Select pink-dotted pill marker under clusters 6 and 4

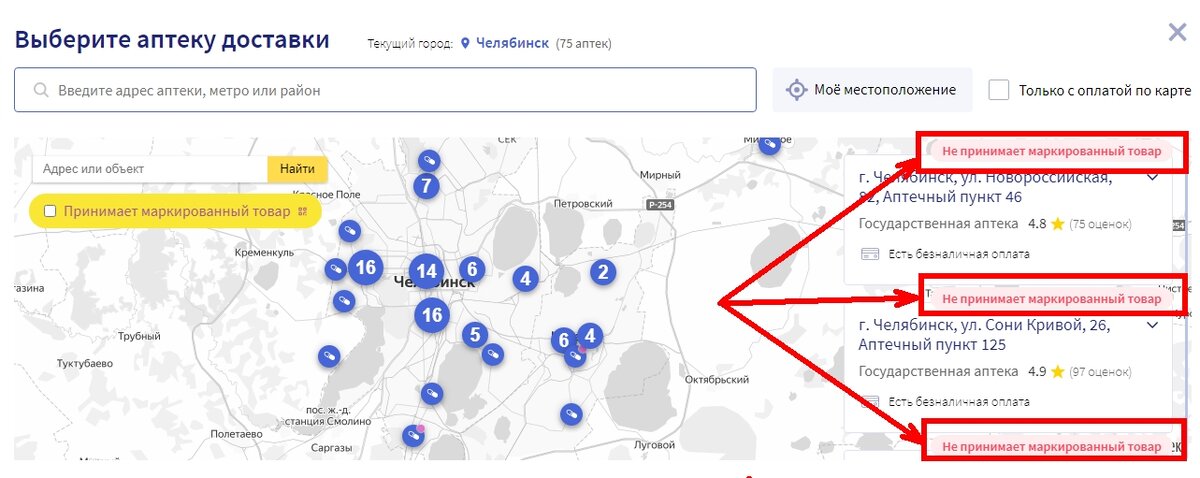point(576,355)
